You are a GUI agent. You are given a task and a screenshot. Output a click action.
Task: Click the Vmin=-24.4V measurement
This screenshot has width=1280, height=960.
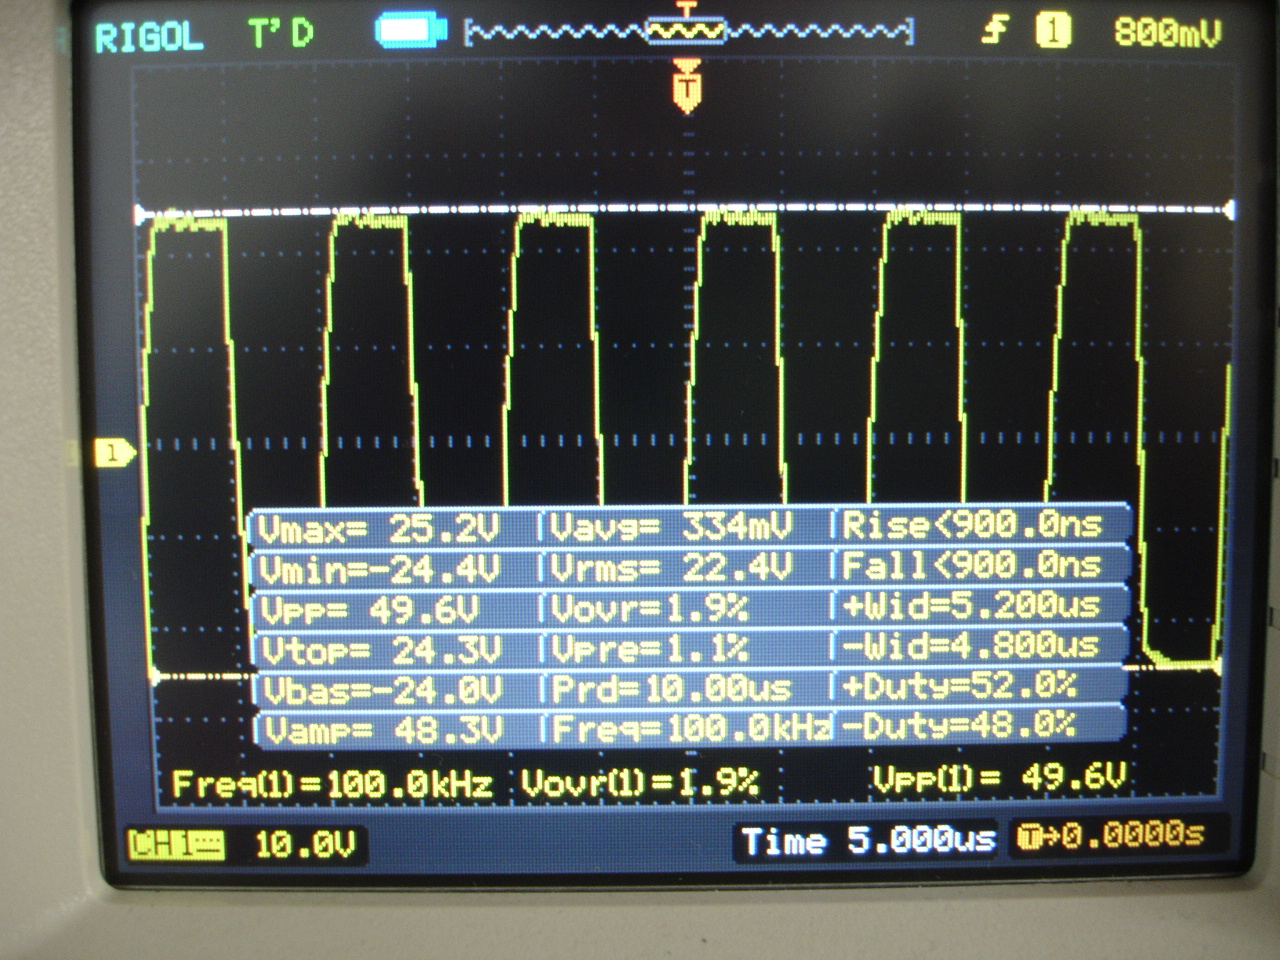(x=378, y=569)
